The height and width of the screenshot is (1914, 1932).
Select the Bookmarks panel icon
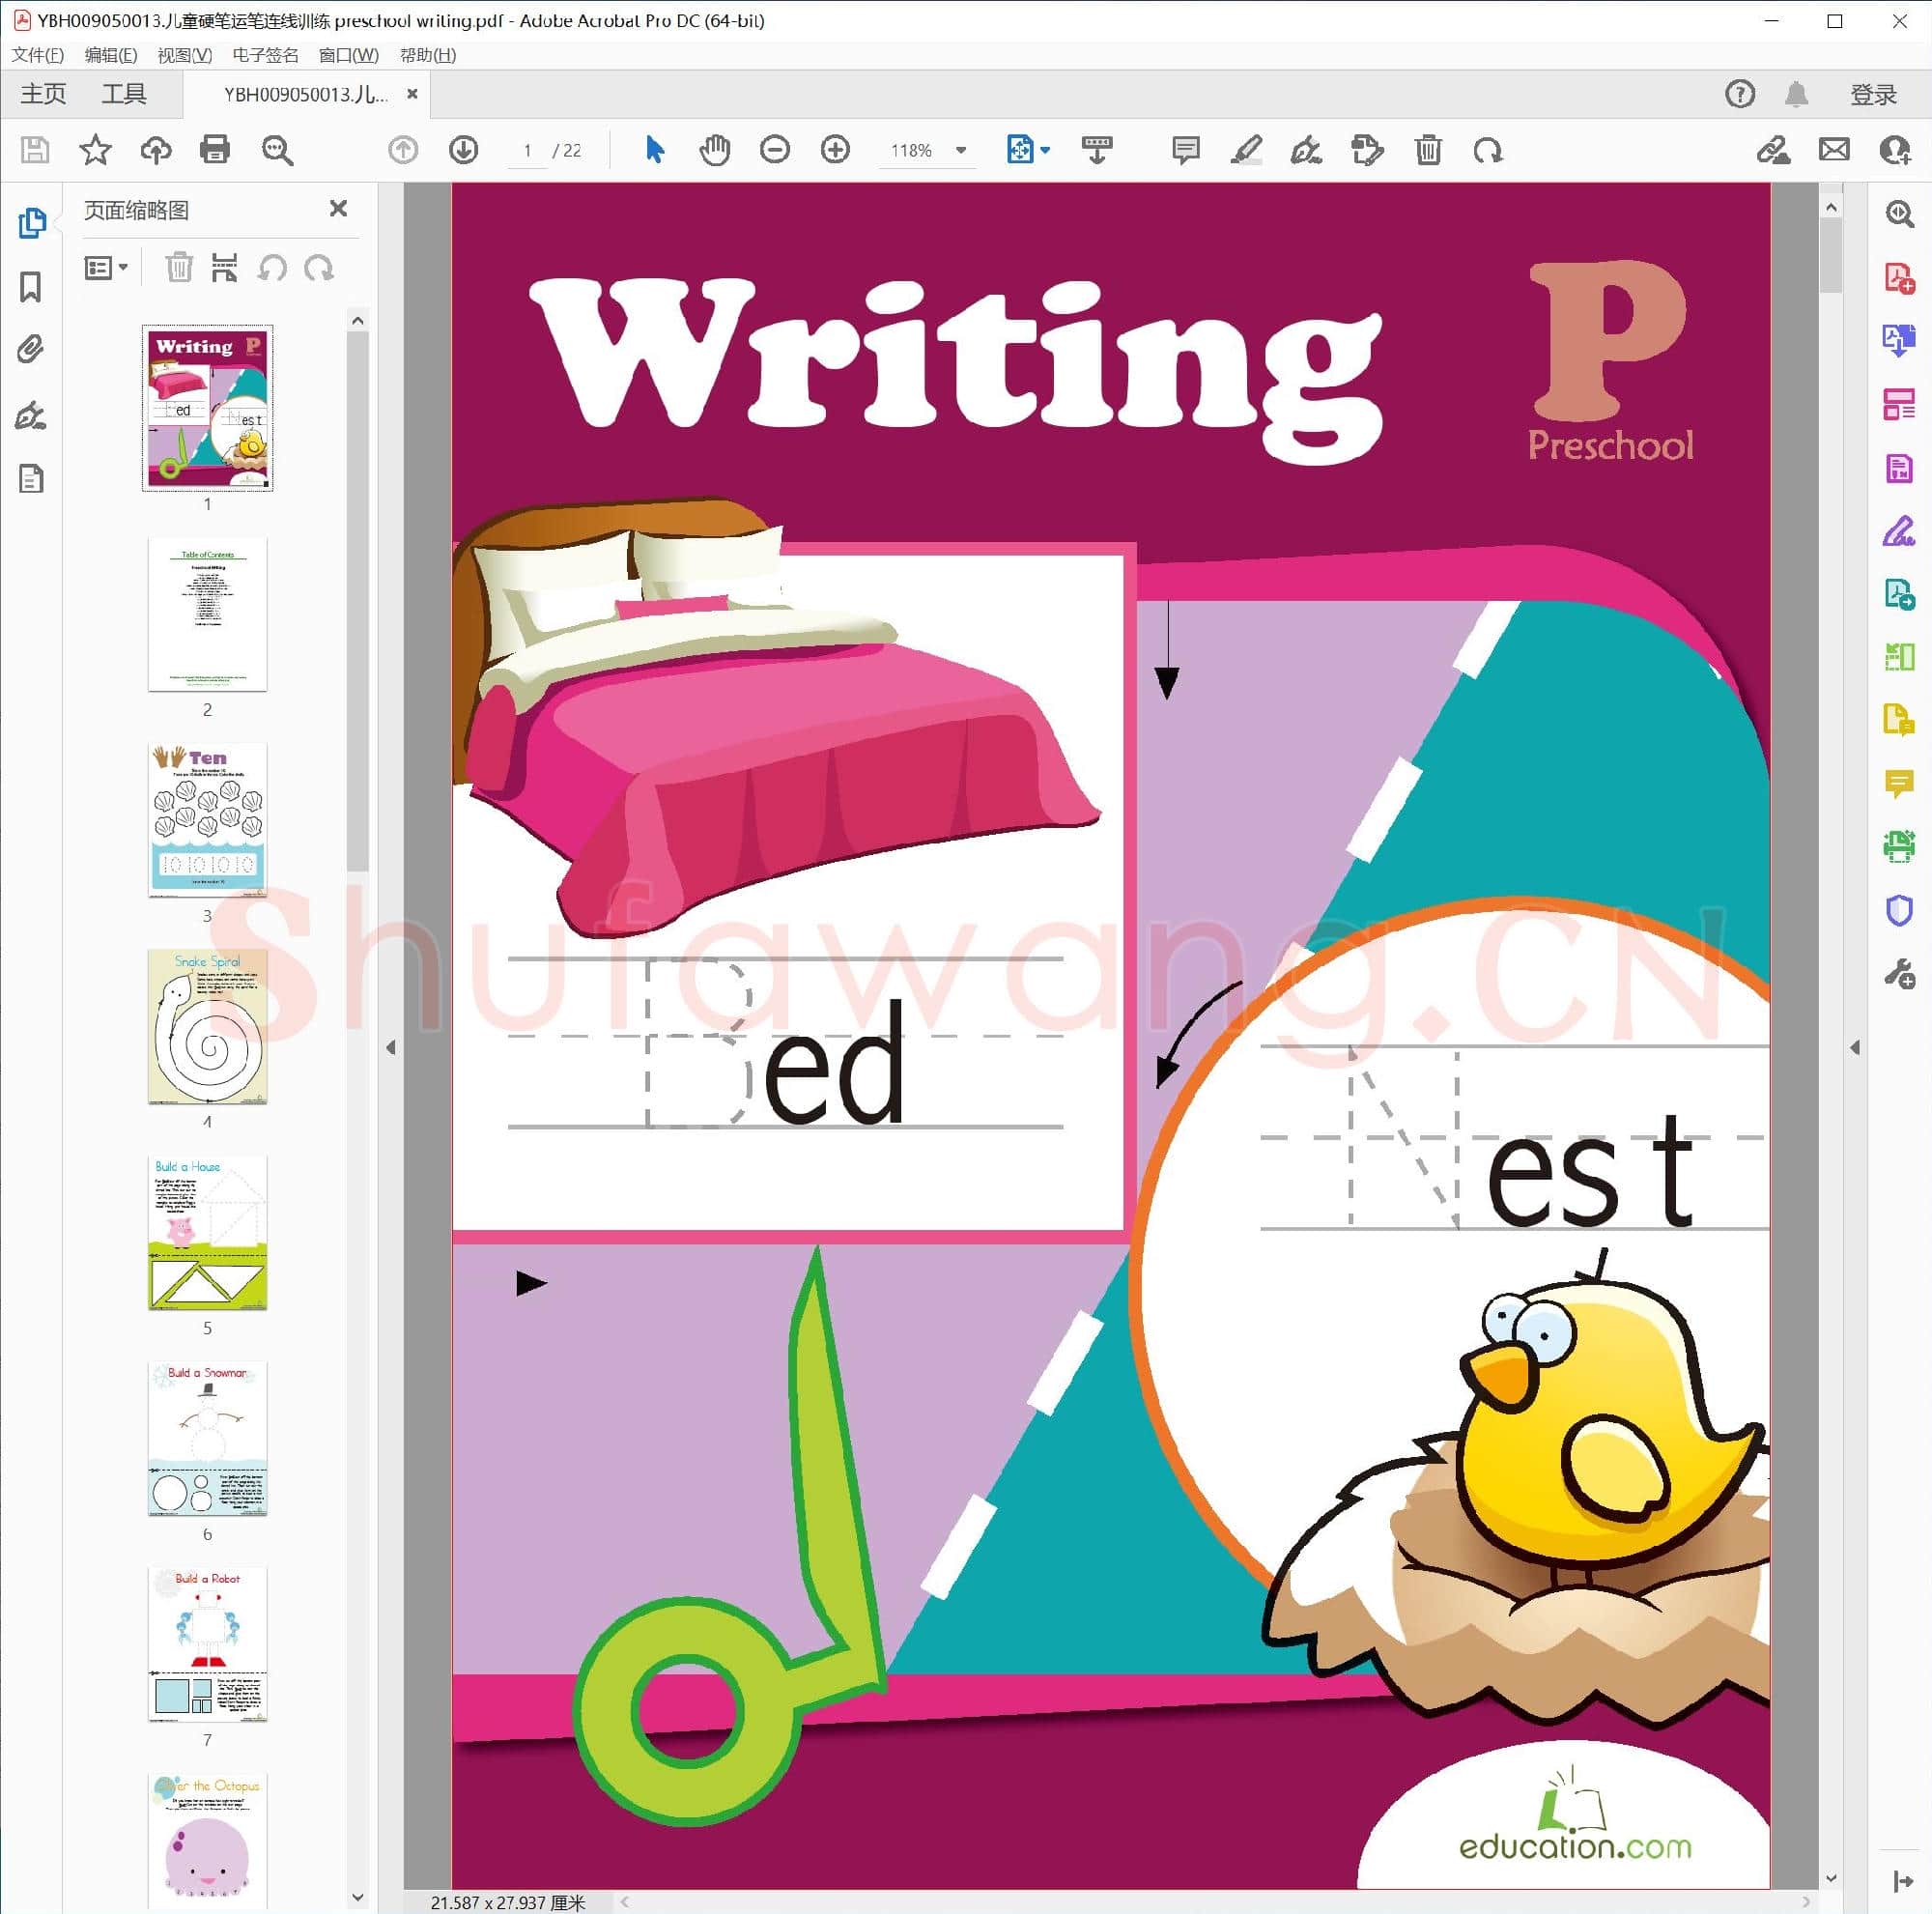coord(31,287)
